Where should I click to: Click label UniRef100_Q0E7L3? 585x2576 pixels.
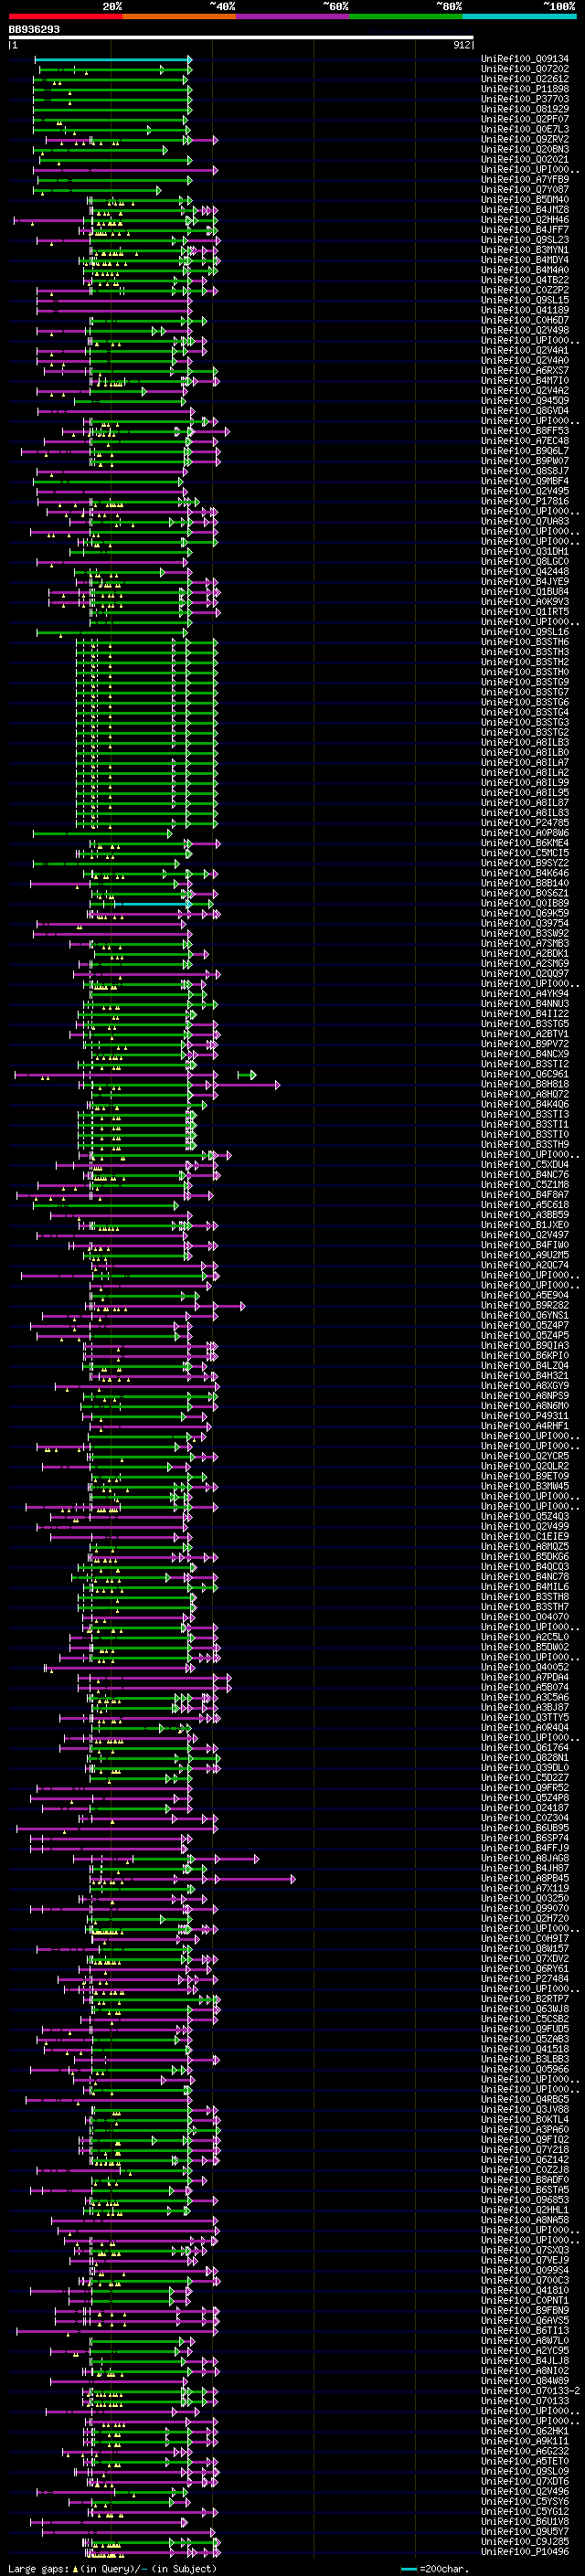pos(525,129)
